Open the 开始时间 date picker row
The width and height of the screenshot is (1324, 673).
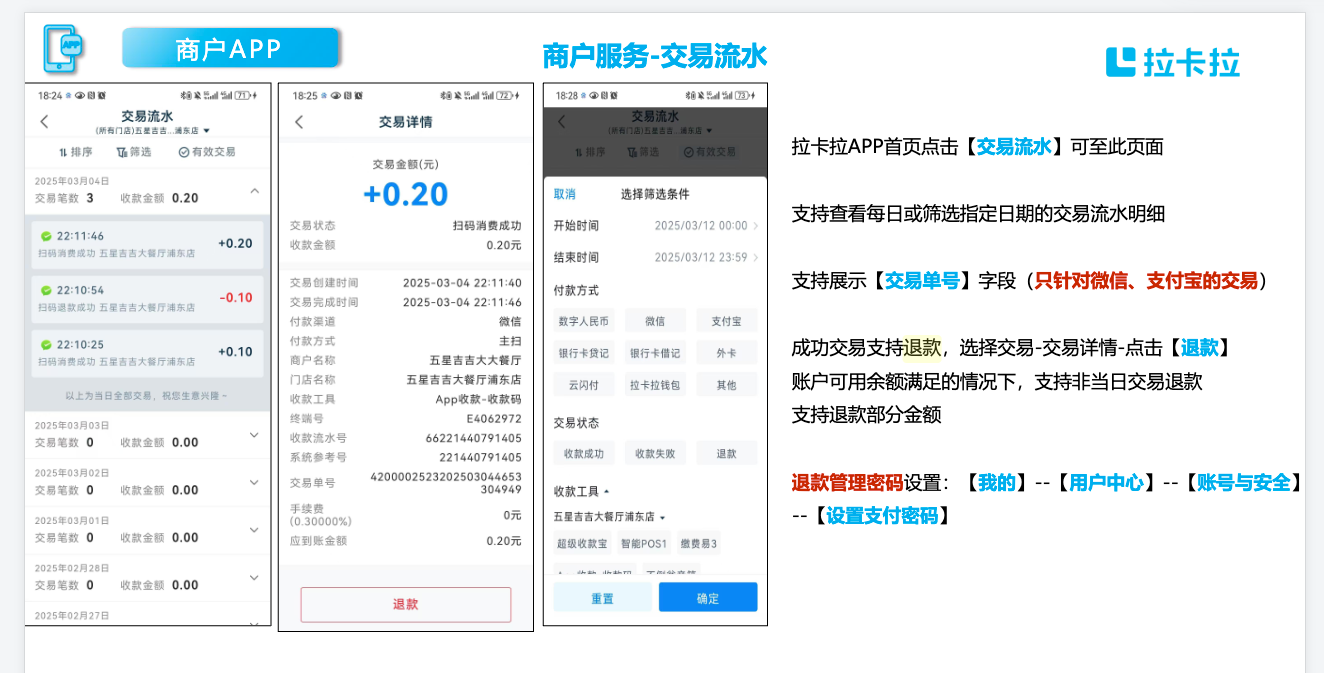pyautogui.click(x=656, y=226)
